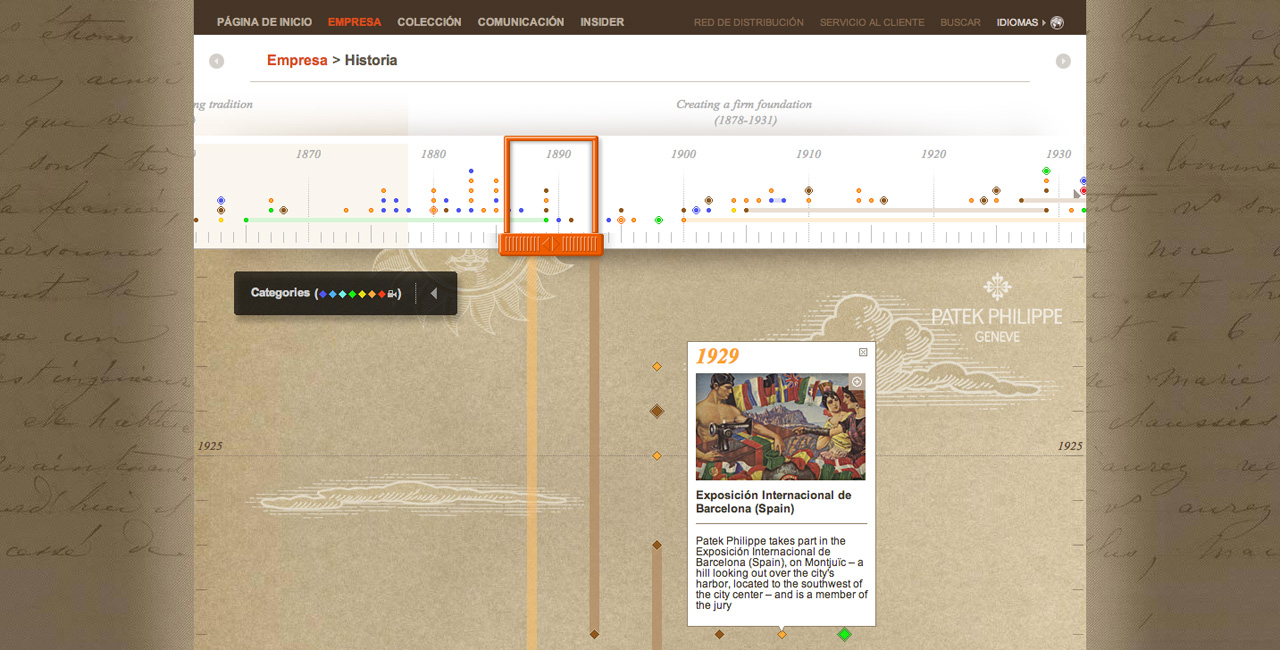
Task: Click the 1900 year label
Action: (x=683, y=154)
